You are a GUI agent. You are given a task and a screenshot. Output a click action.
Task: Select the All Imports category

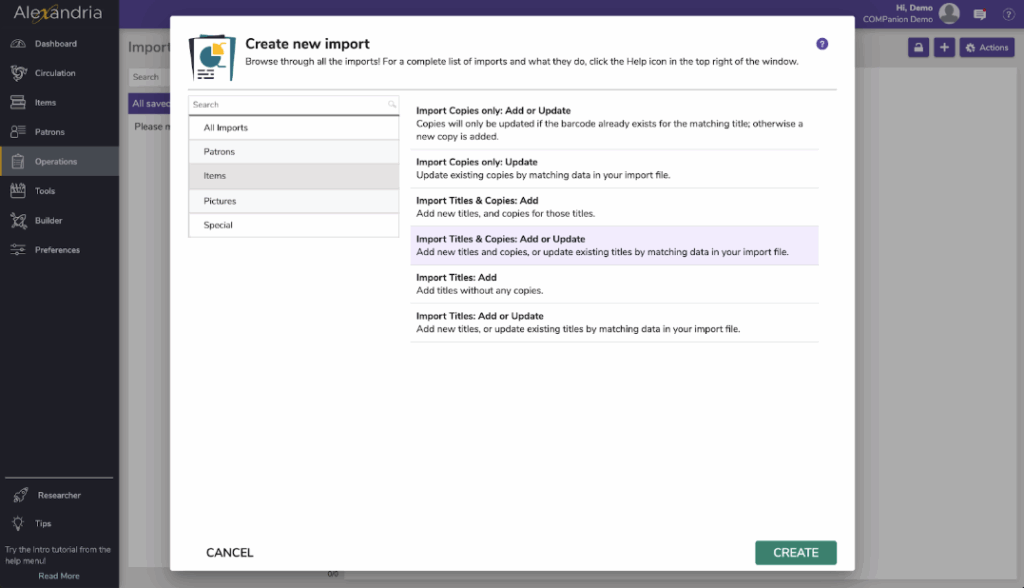click(x=293, y=128)
